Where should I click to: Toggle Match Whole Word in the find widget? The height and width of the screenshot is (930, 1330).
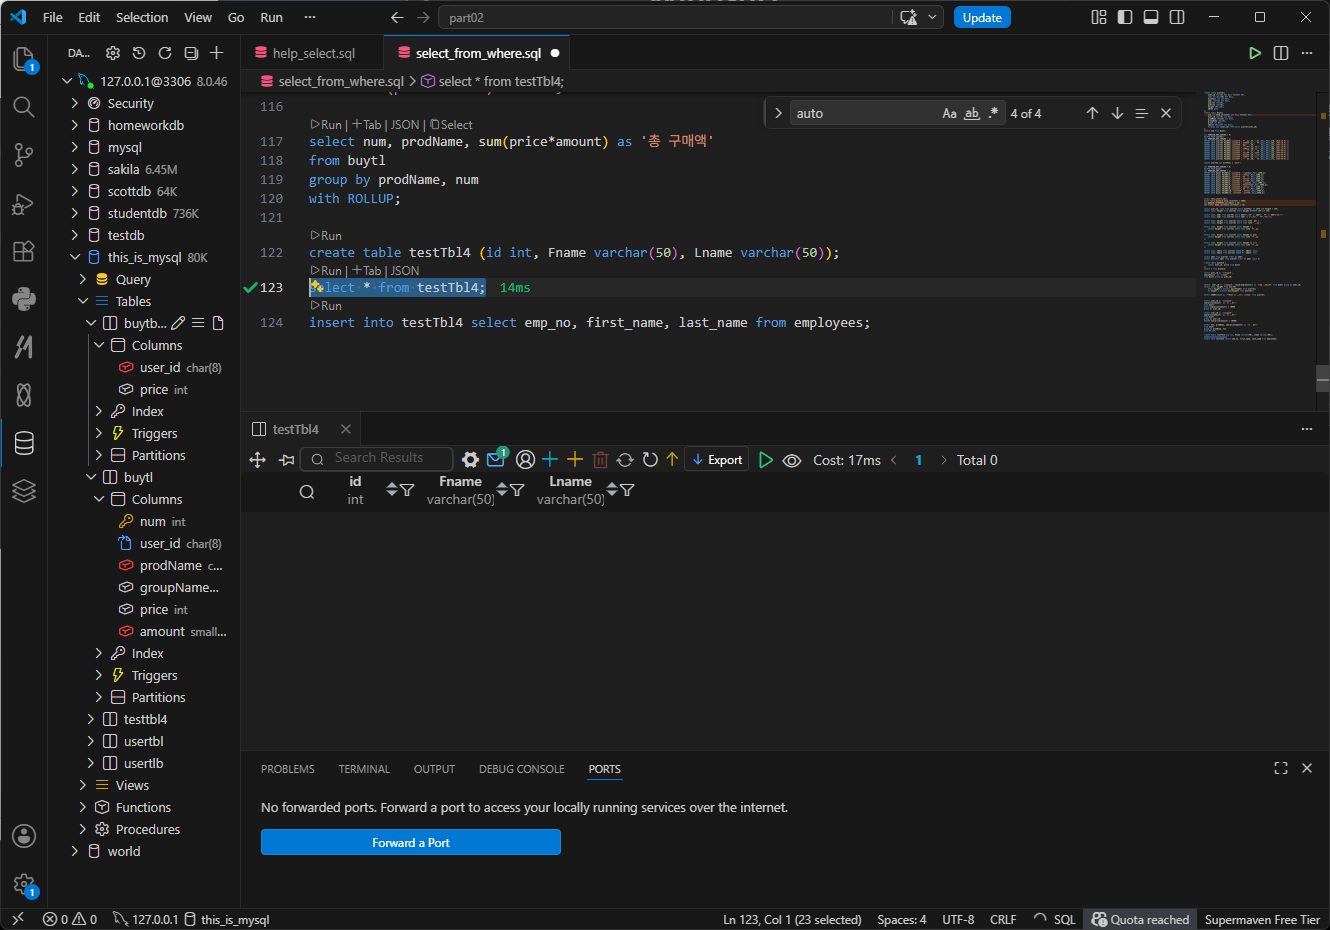click(x=971, y=113)
